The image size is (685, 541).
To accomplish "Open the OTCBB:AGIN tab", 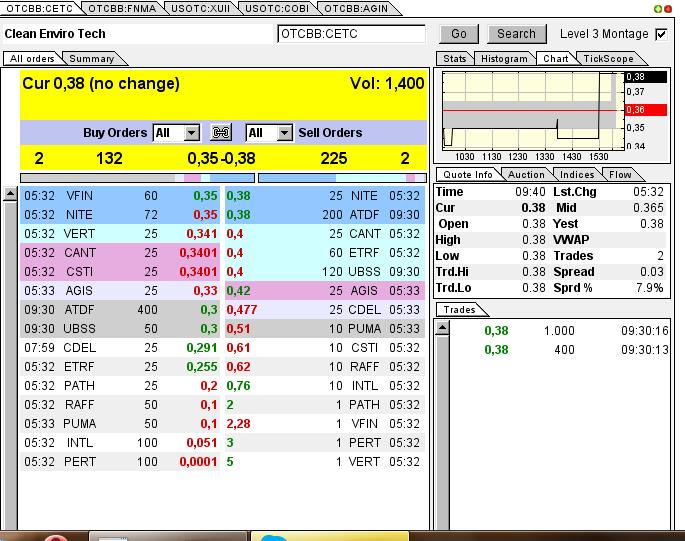I will 357,9.
